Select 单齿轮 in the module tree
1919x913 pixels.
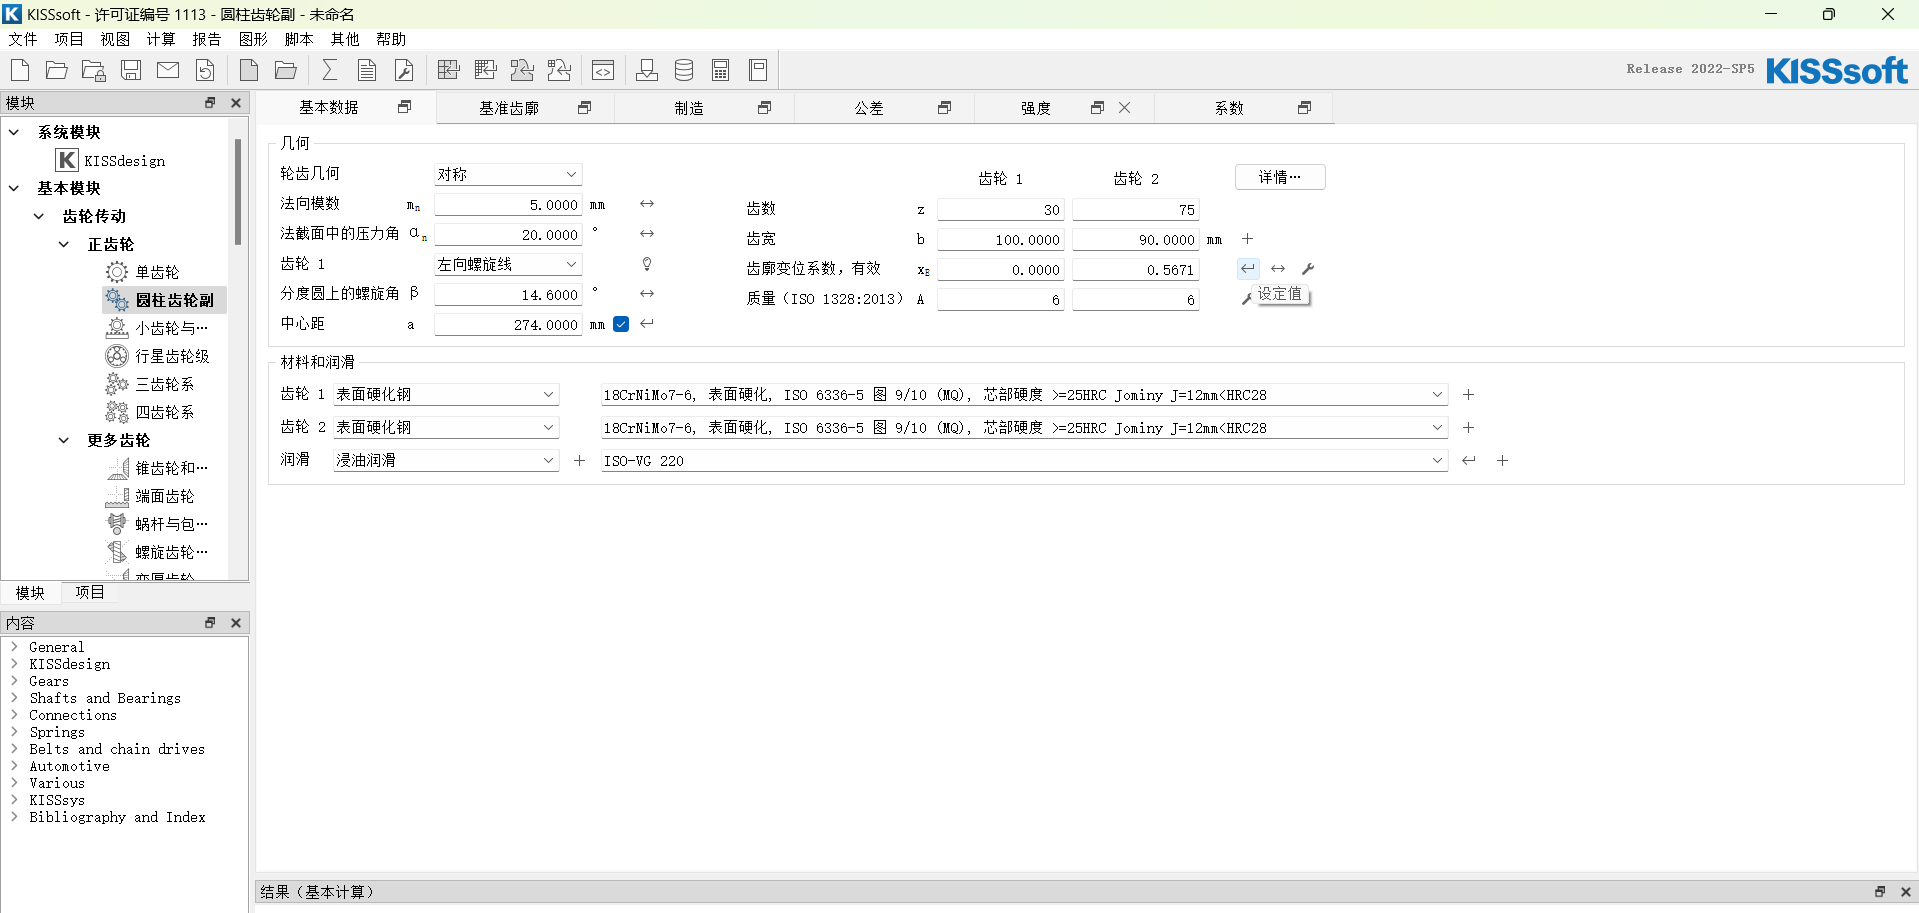point(157,272)
